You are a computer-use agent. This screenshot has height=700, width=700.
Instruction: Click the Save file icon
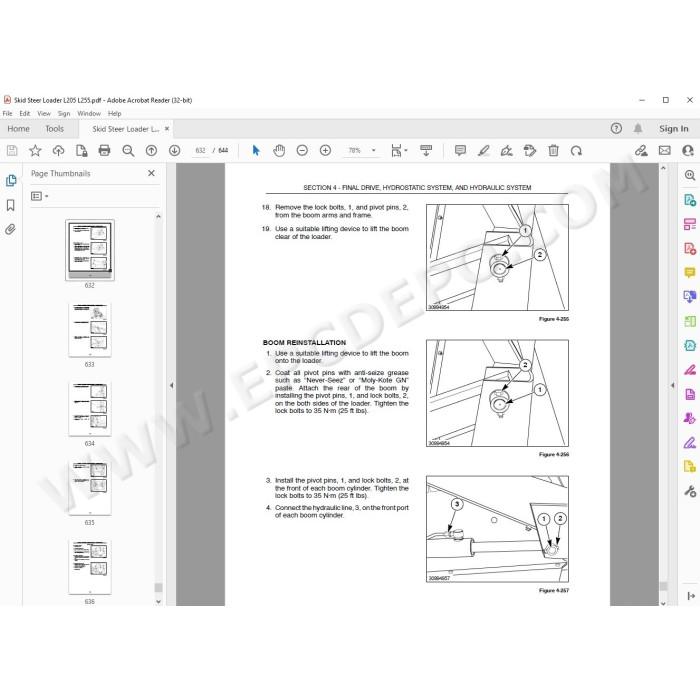pyautogui.click(x=12, y=151)
